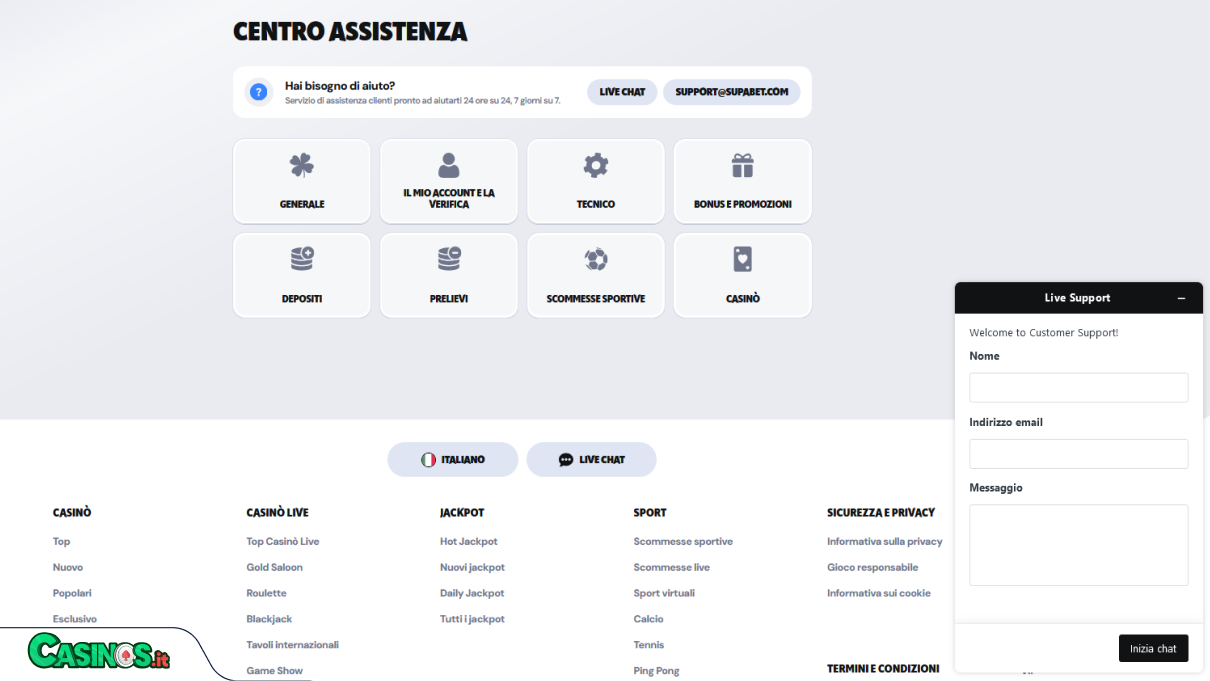Open the Calcio link
Image resolution: width=1210 pixels, height=681 pixels.
point(648,619)
